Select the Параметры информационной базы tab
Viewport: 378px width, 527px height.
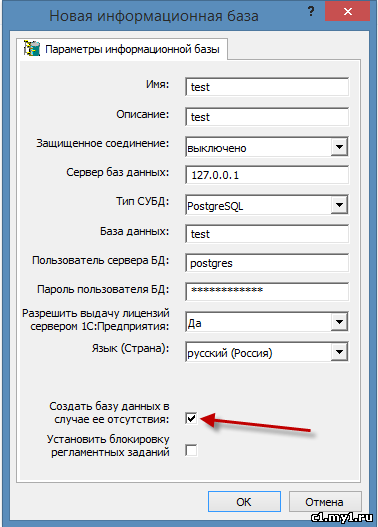pos(123,49)
